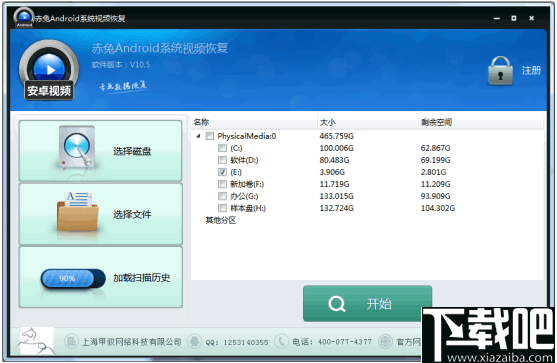Check the PhysicalMedia:0 checkbox

tap(210, 136)
